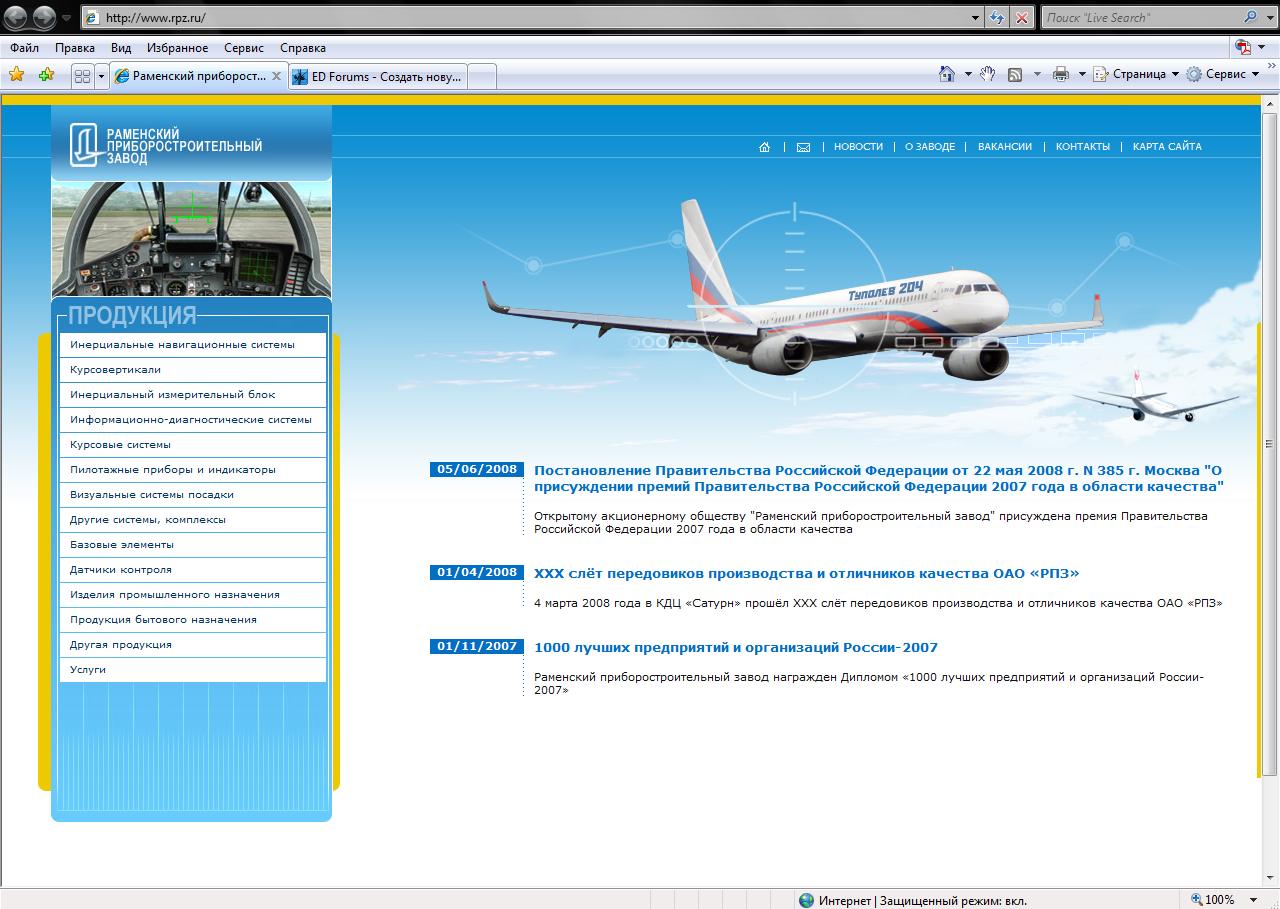
Task: Stop loading with the red X icon
Action: coord(1021,17)
